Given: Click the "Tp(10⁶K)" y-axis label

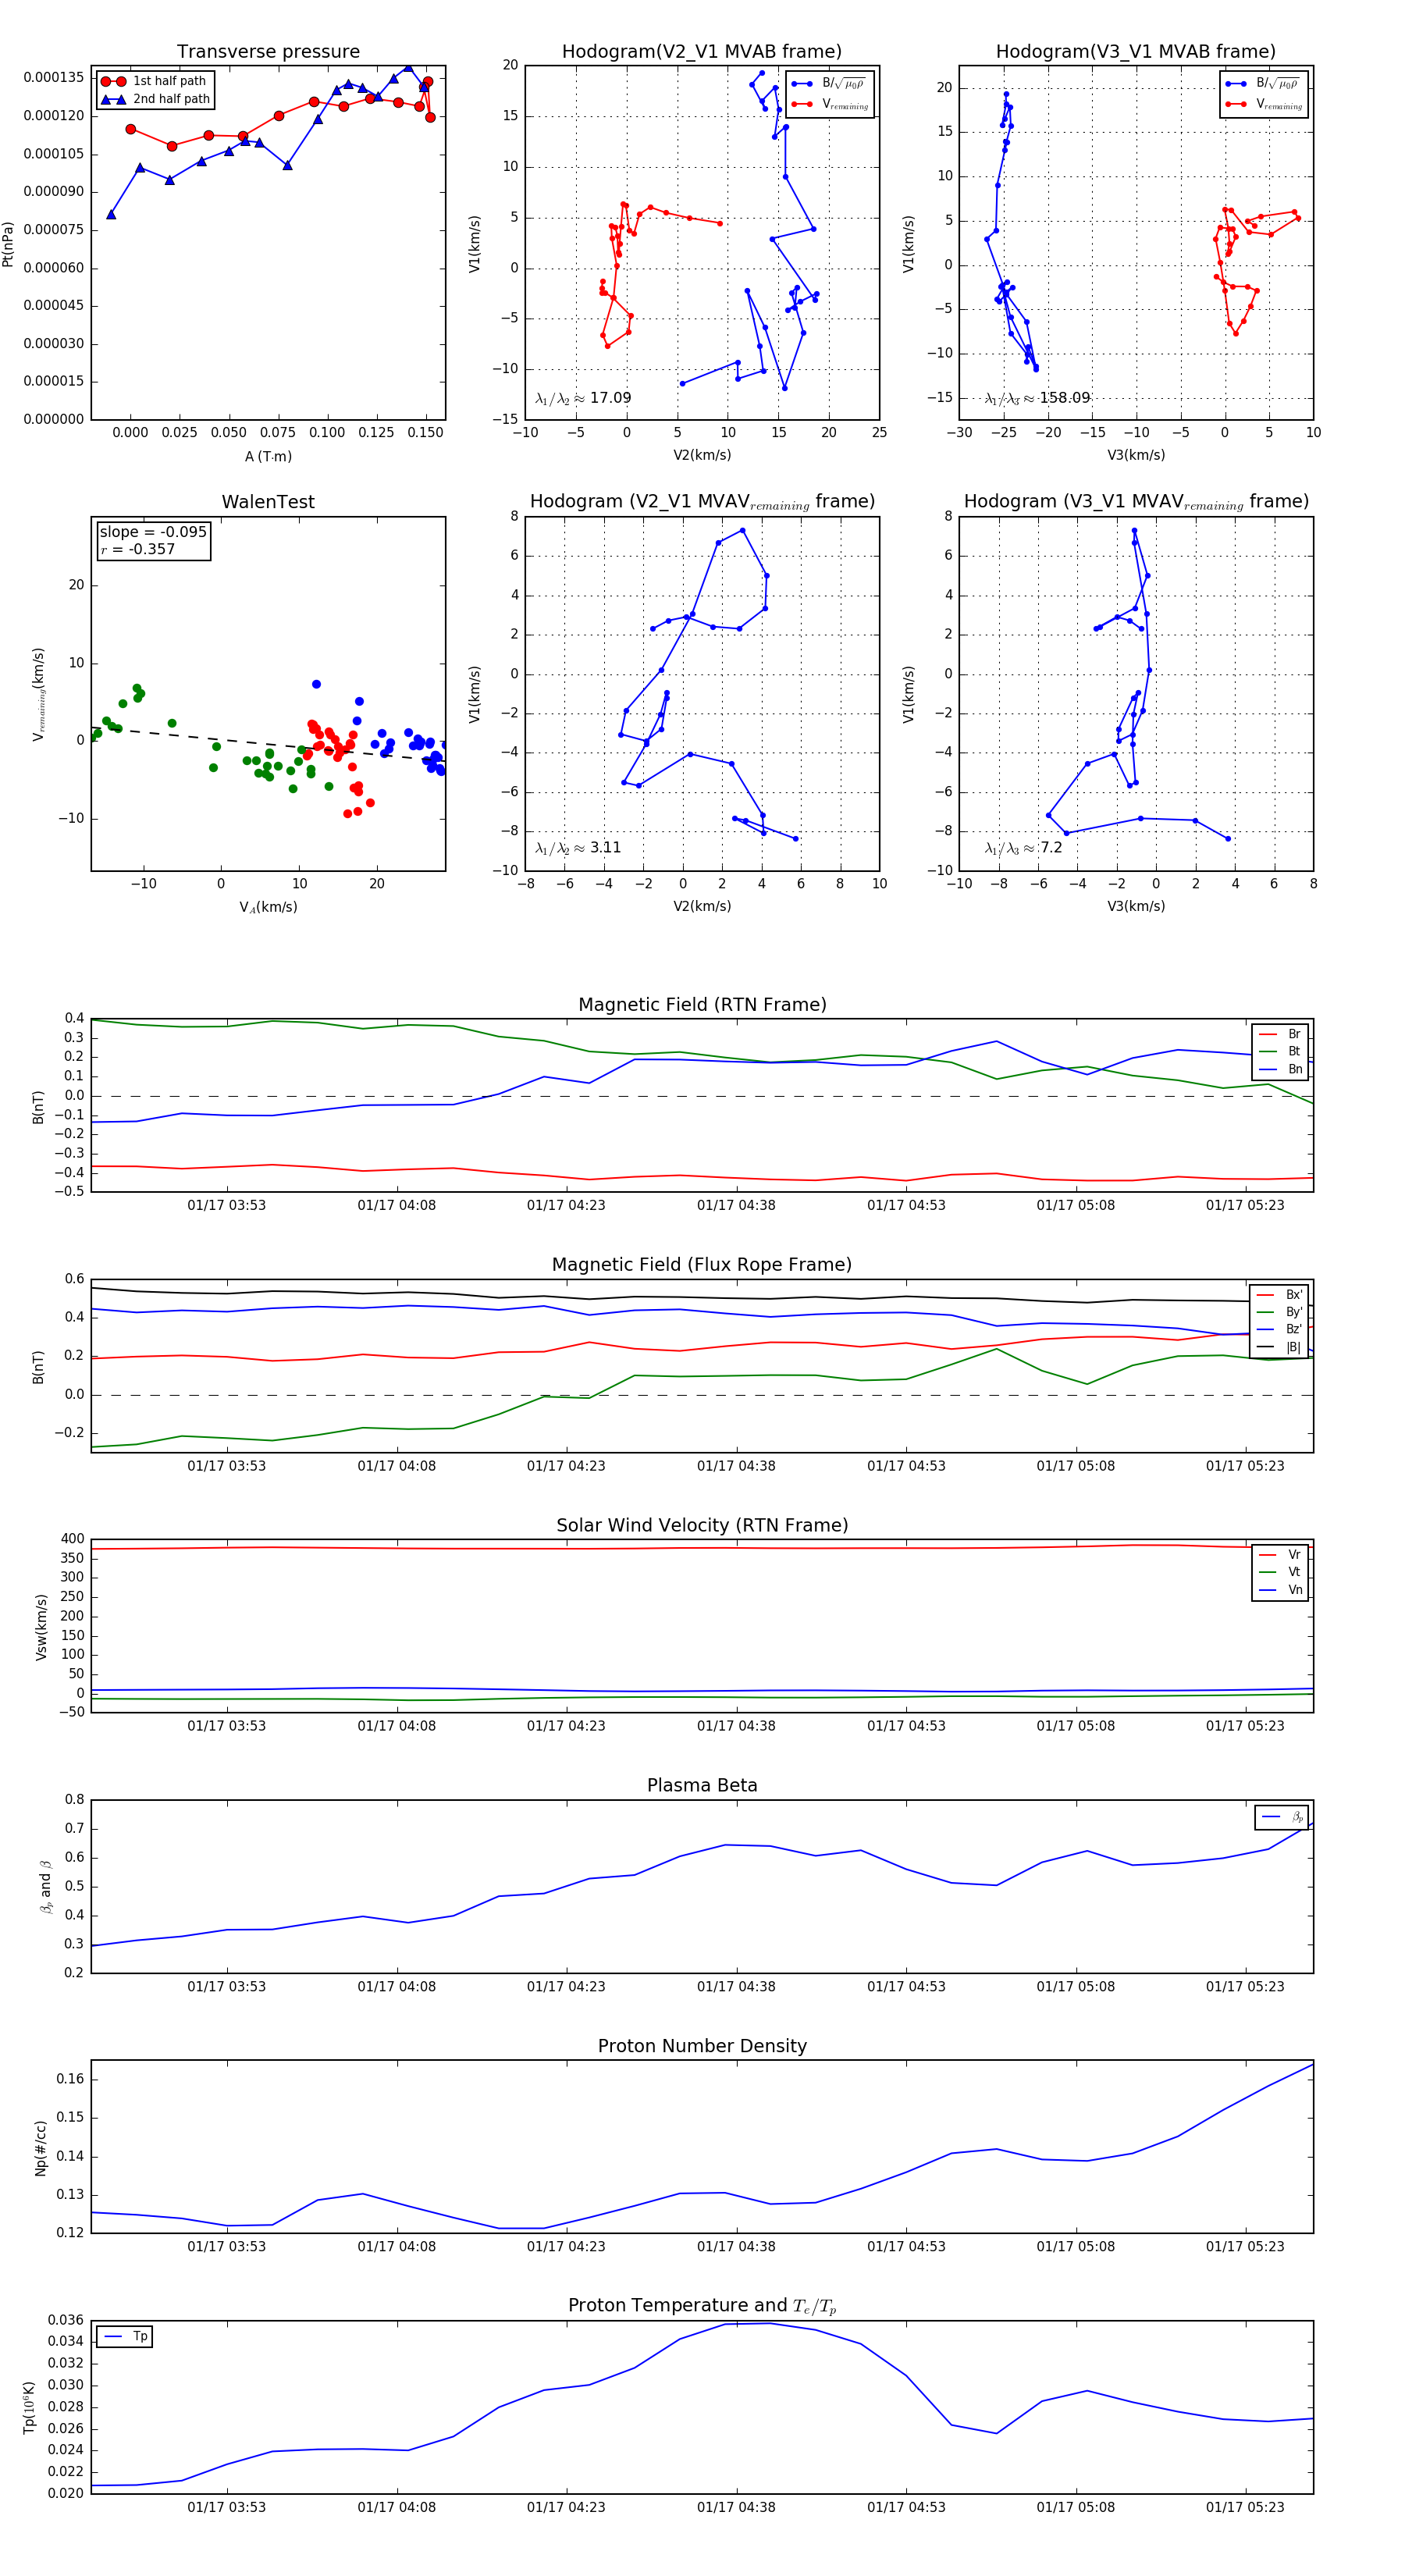Looking at the screenshot, I should (30, 2408).
